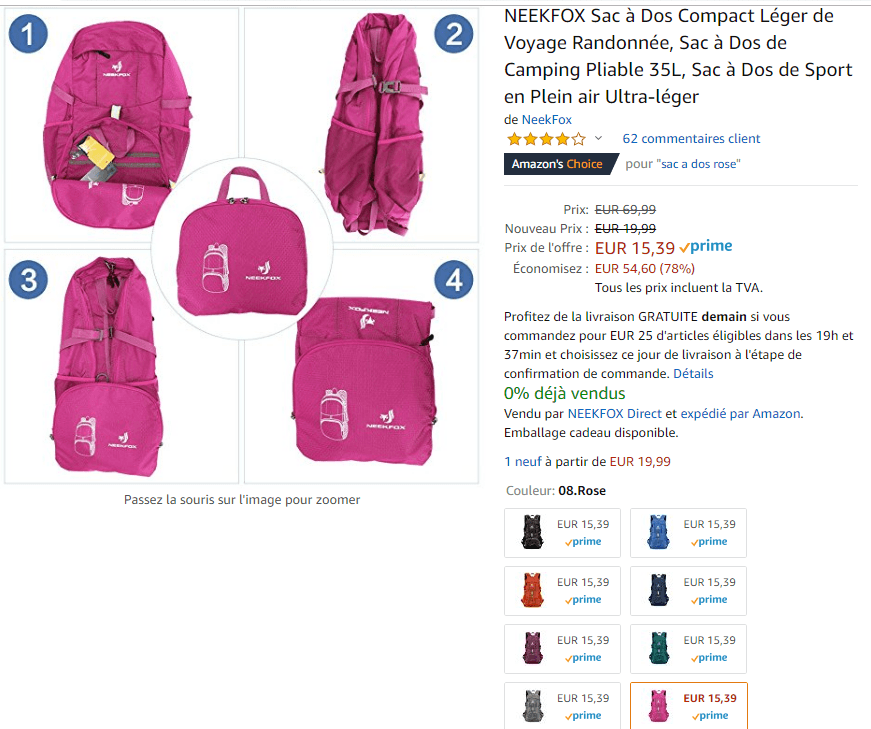Select the black backpack color swatch
Image resolution: width=871 pixels, height=729 pixels.
562,533
